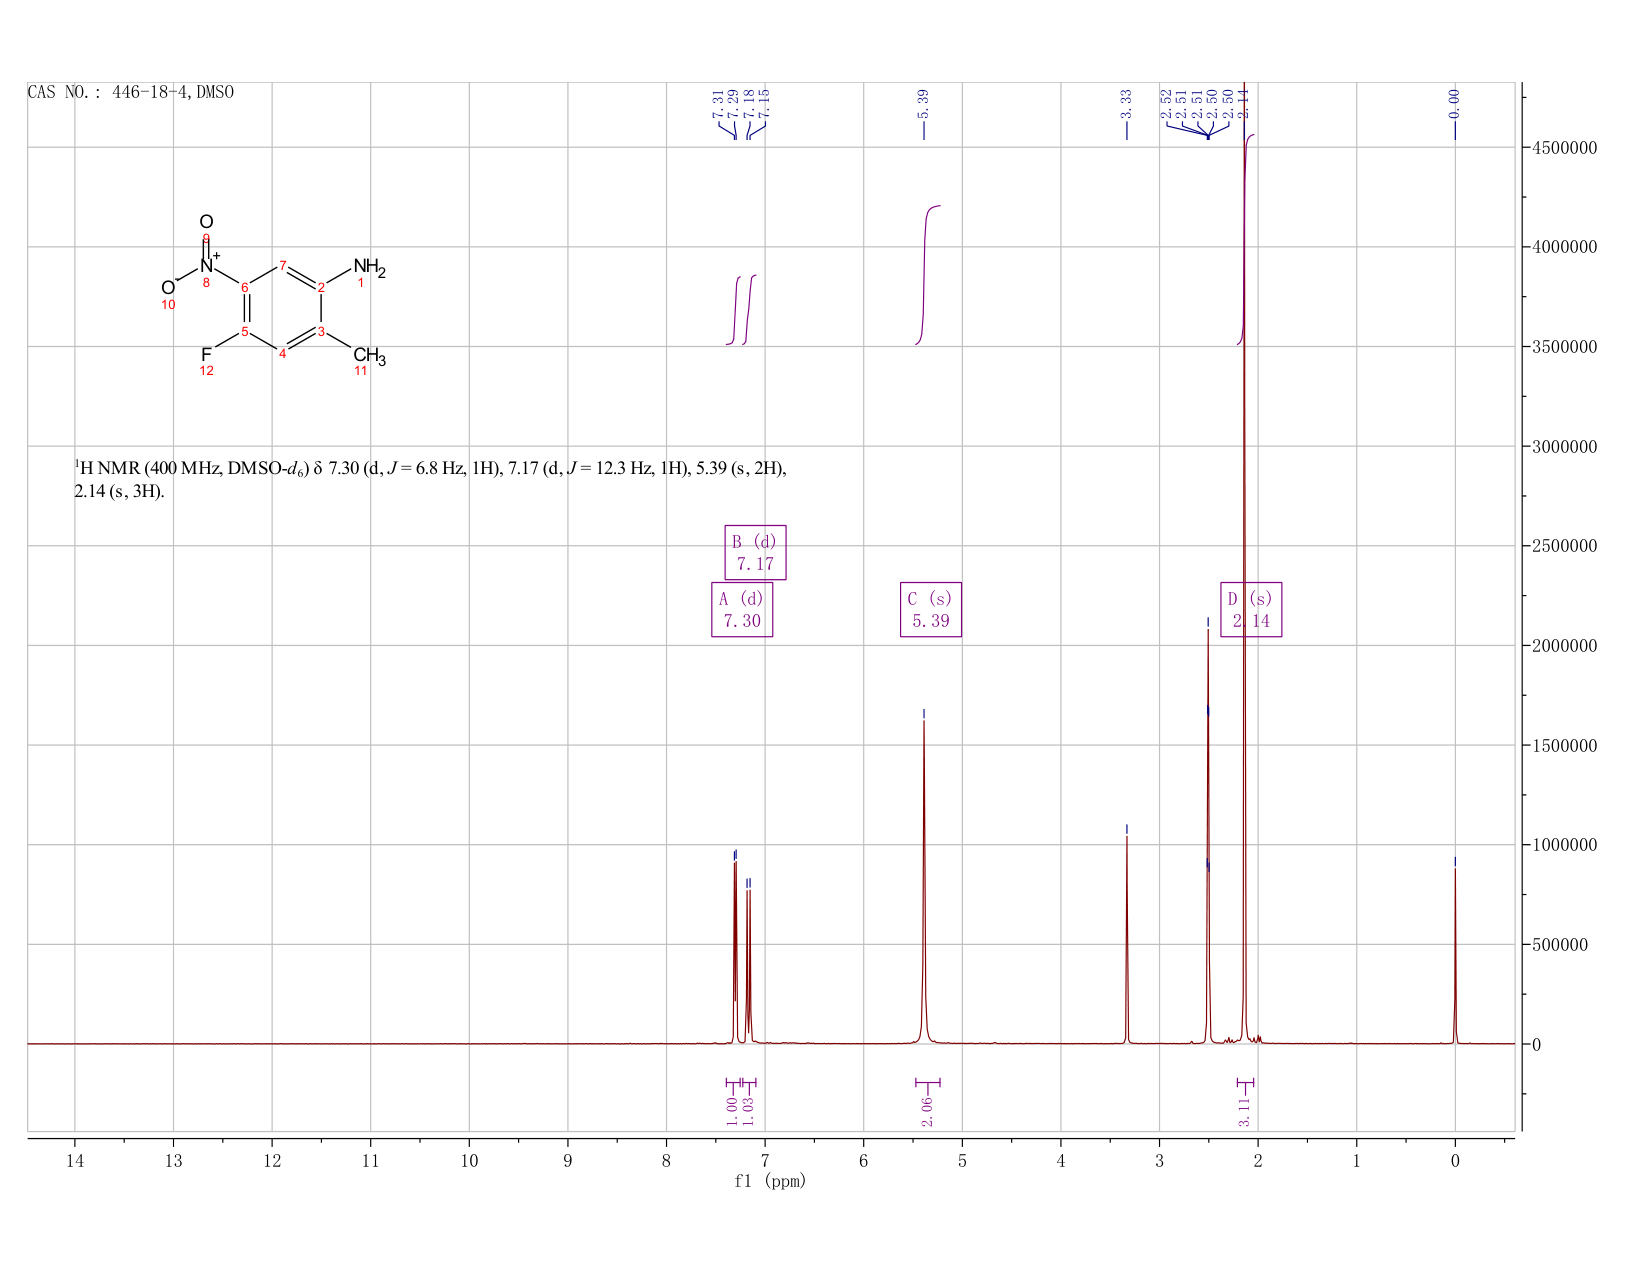The height and width of the screenshot is (1275, 1650).
Task: Click peak label 7.31 at top
Action: (718, 103)
